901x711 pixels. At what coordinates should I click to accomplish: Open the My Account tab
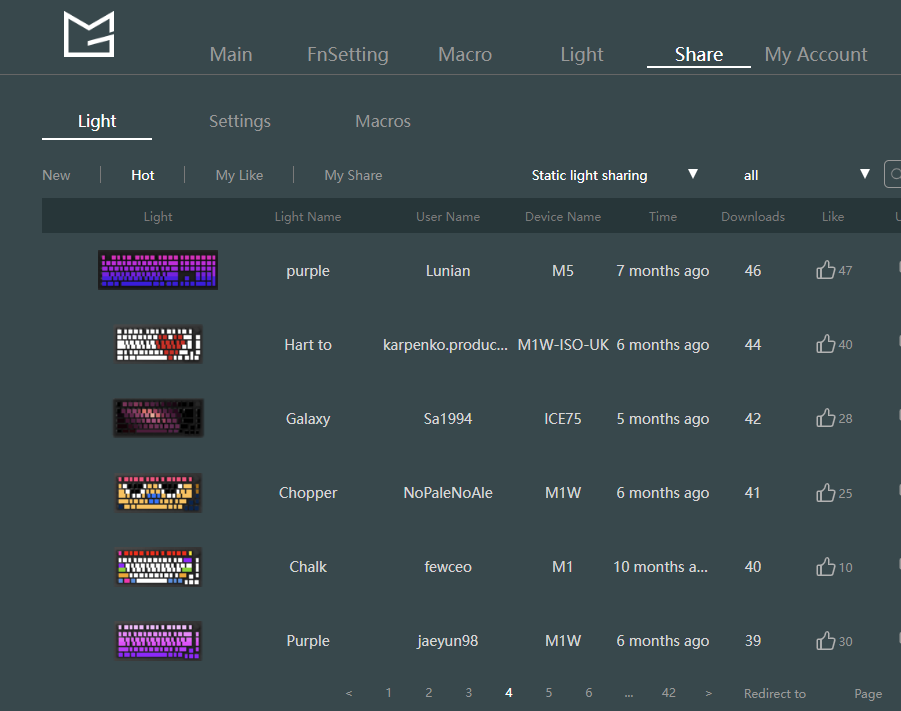(x=815, y=54)
